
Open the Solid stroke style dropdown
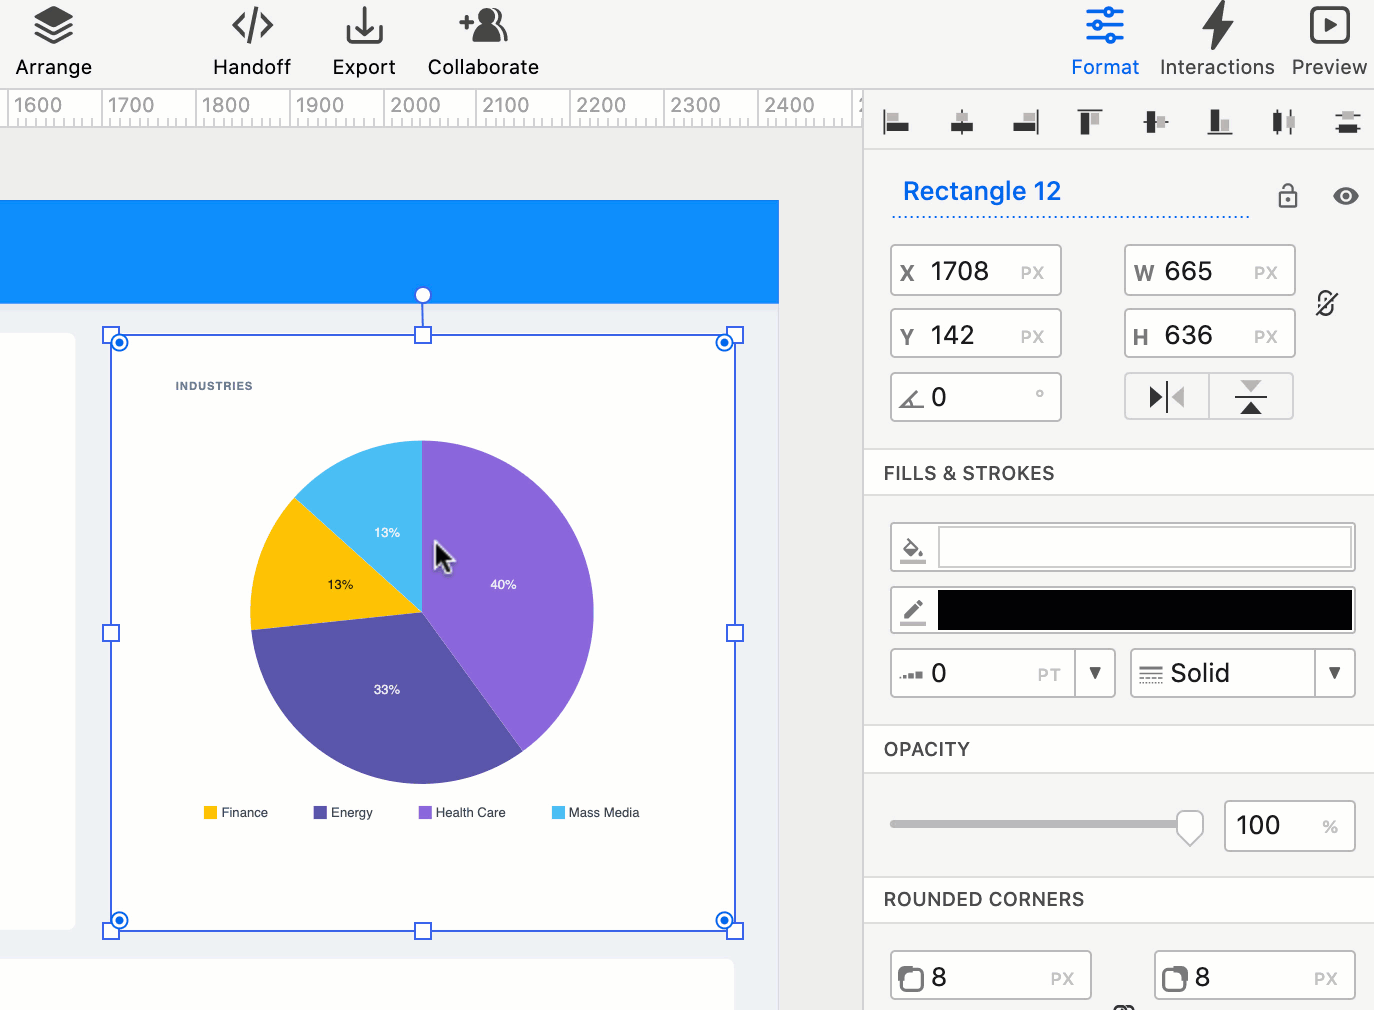pyautogui.click(x=1334, y=673)
